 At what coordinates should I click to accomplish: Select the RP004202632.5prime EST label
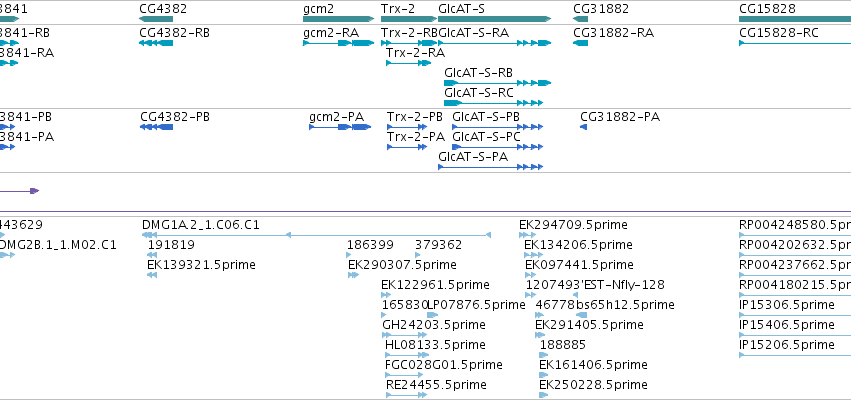click(795, 245)
